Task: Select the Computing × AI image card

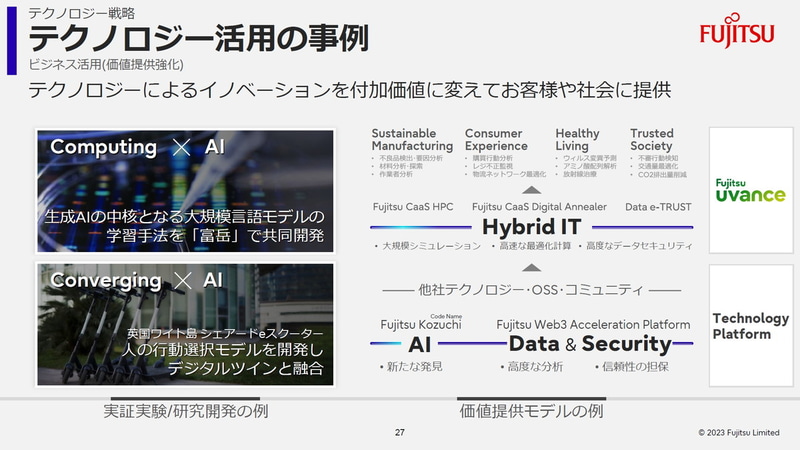Action: pos(185,191)
